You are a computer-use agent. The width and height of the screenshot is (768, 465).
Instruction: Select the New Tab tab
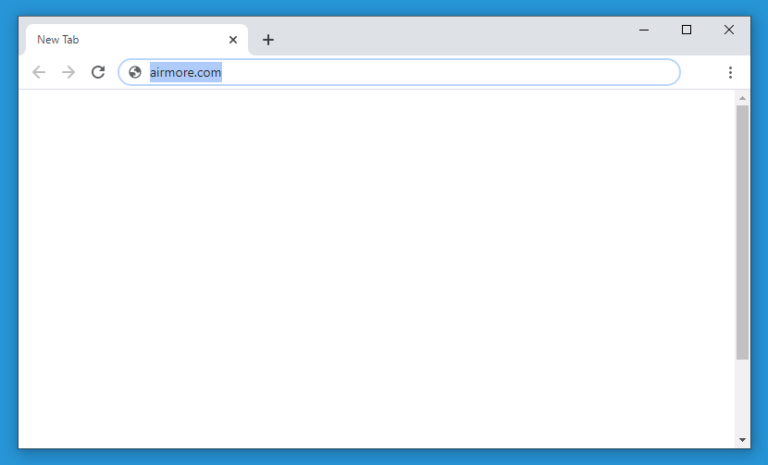[x=137, y=40]
